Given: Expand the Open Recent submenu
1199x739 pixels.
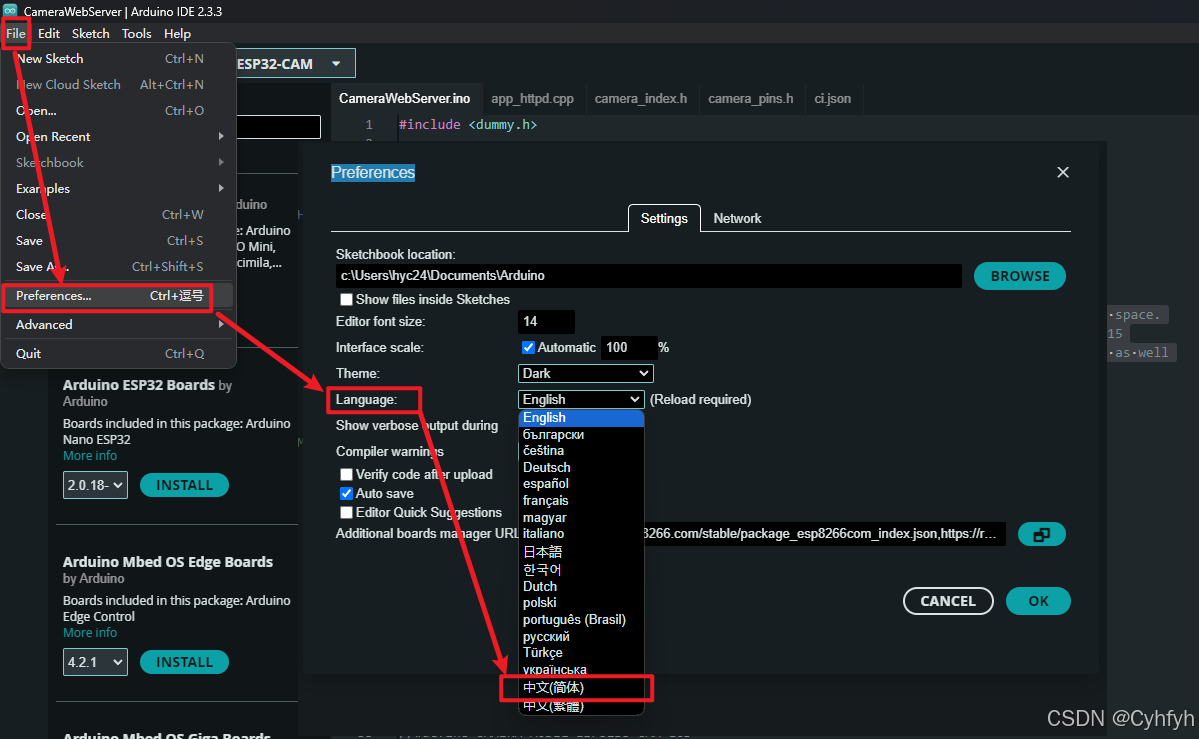Looking at the screenshot, I should click(x=119, y=136).
